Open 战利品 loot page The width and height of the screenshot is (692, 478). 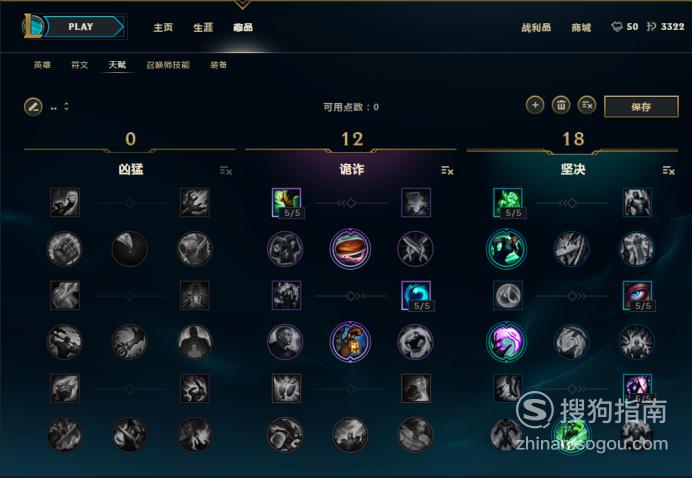pos(536,27)
